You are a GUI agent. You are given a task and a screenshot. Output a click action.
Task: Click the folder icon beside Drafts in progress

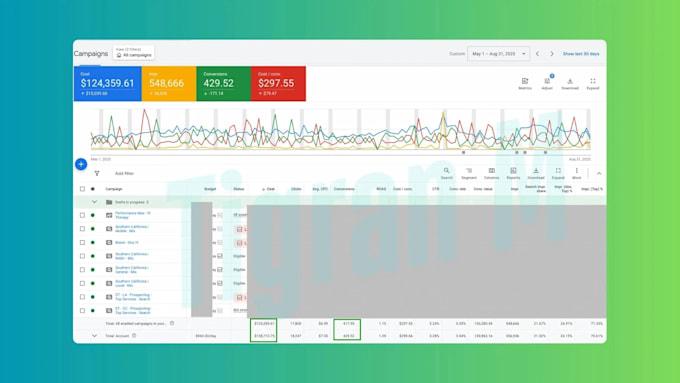109,202
